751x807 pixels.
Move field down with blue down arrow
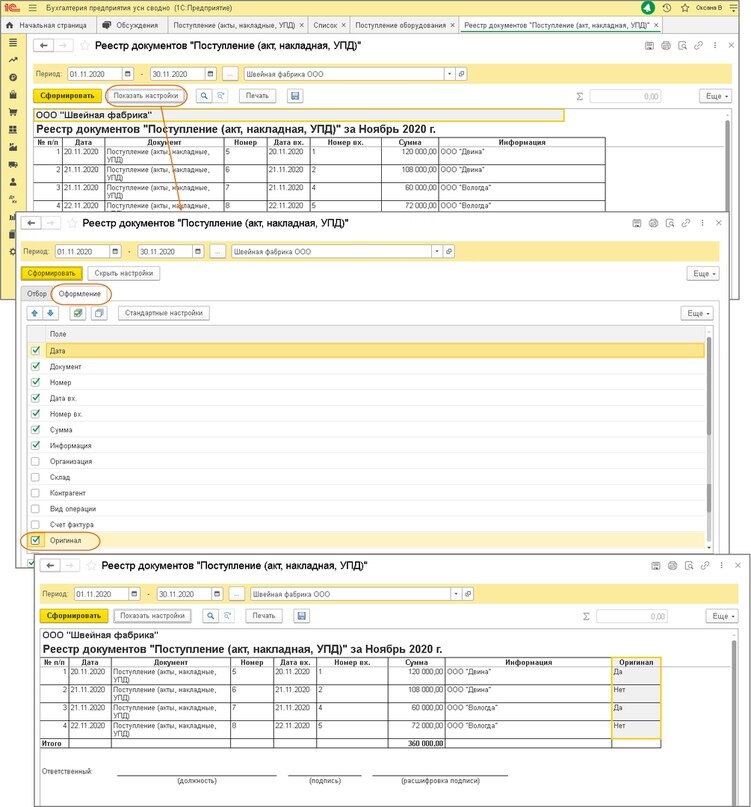coord(50,313)
